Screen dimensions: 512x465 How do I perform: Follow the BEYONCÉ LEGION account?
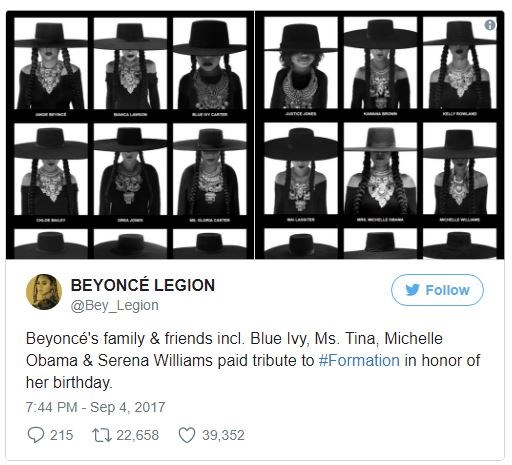click(x=437, y=290)
